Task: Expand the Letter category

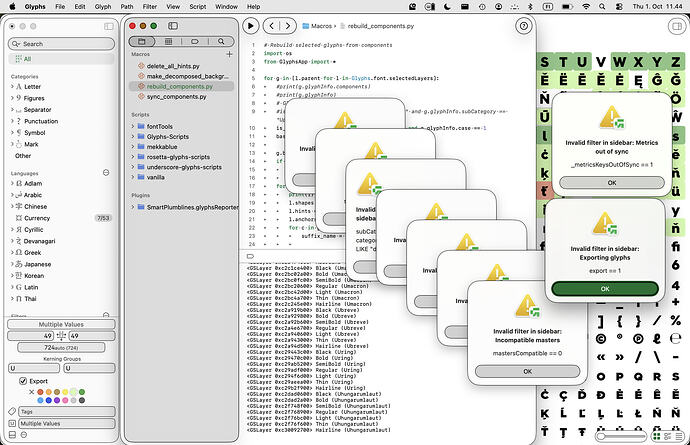Action: coord(12,87)
